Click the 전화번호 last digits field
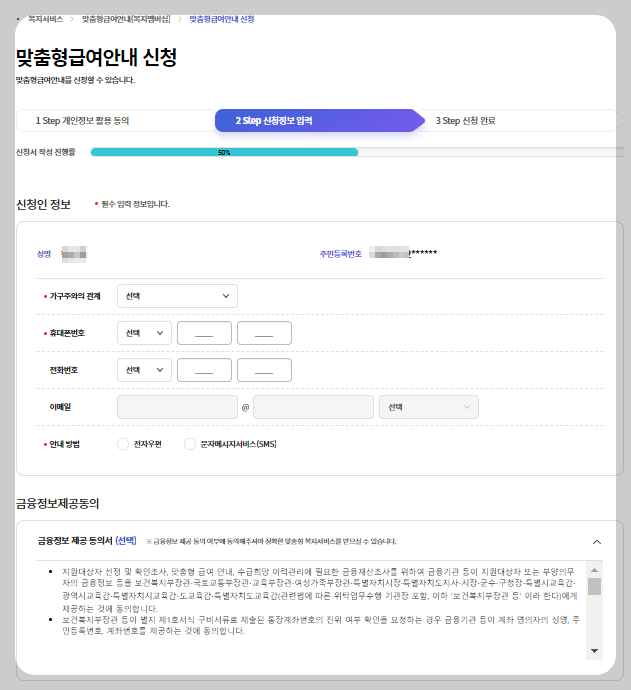 [264, 370]
